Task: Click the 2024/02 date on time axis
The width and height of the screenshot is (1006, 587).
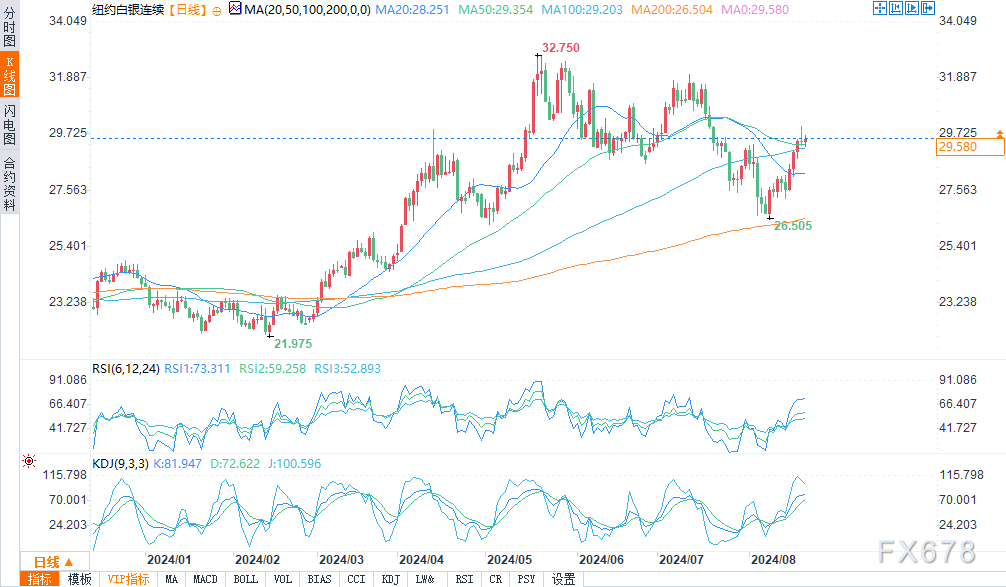Action: [x=257, y=560]
